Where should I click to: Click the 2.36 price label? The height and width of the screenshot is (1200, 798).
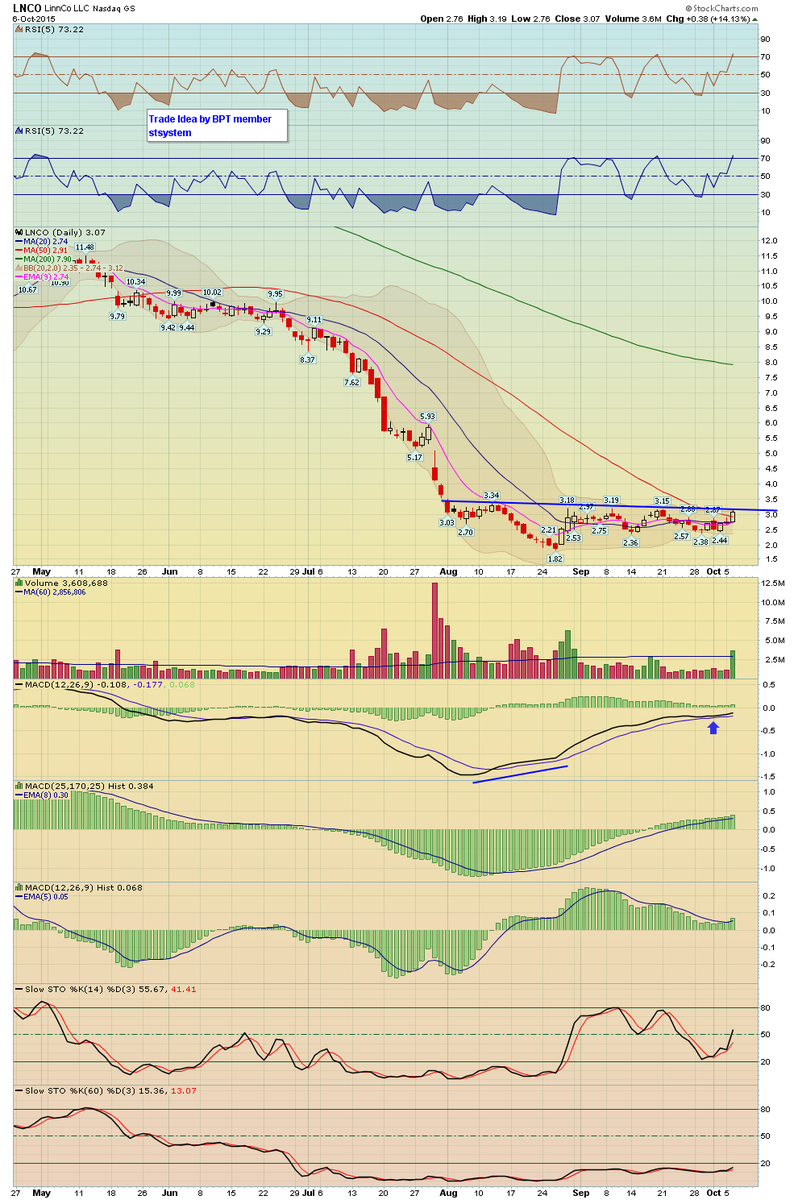tap(630, 542)
